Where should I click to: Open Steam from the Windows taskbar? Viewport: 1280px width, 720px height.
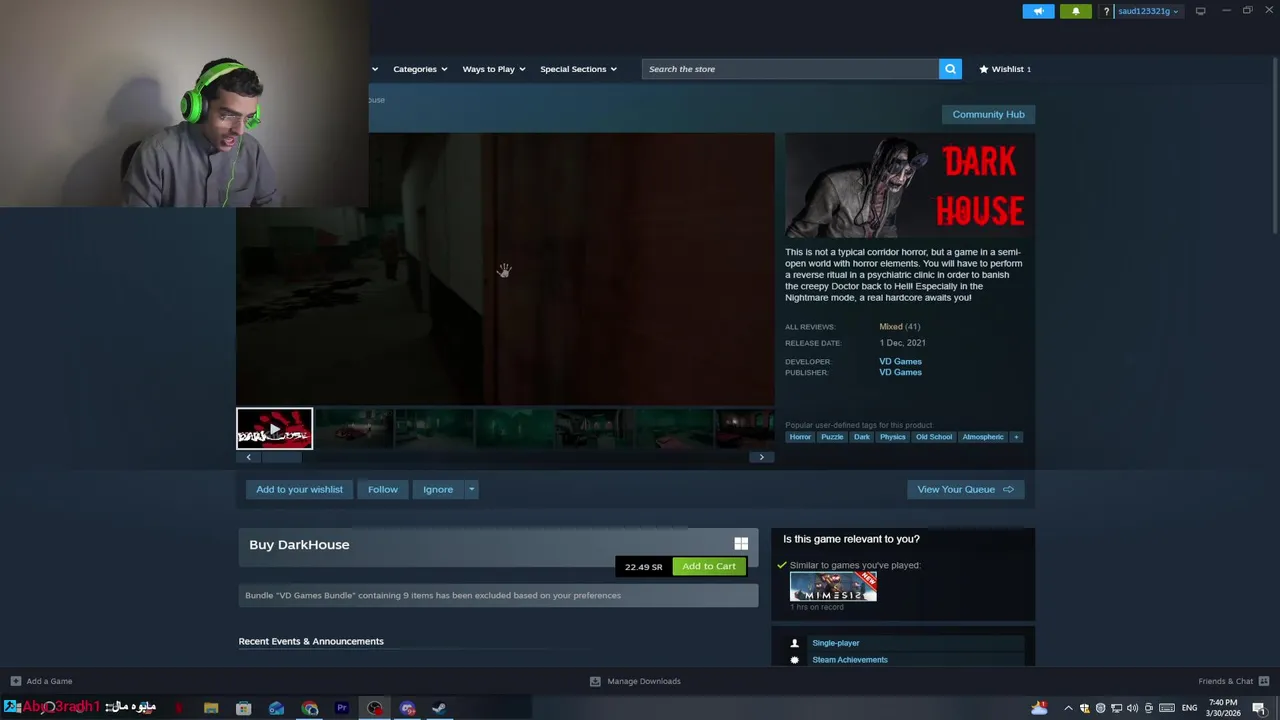tap(439, 708)
